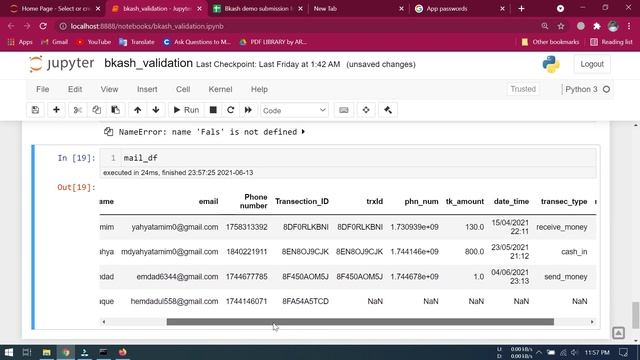
Task: Save notebook with floppy disk icon
Action: click(35, 110)
